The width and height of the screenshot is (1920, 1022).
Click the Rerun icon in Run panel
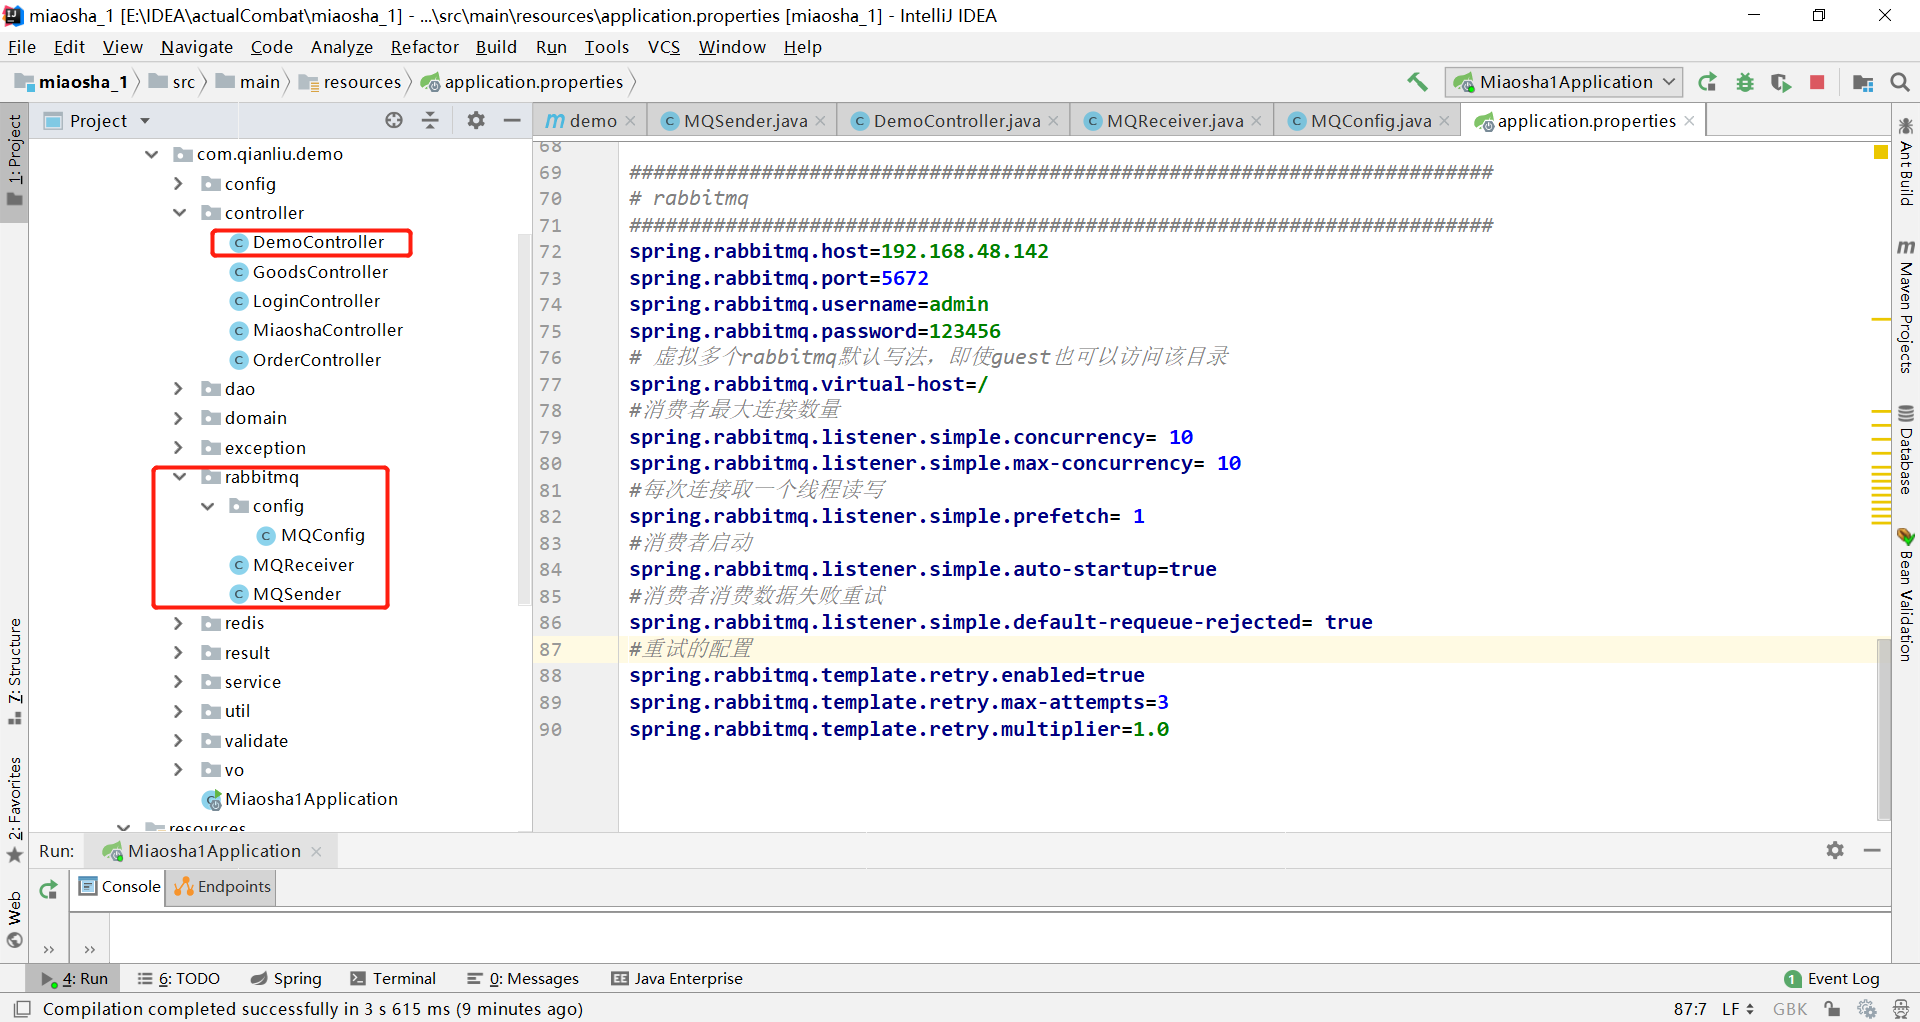pyautogui.click(x=48, y=889)
